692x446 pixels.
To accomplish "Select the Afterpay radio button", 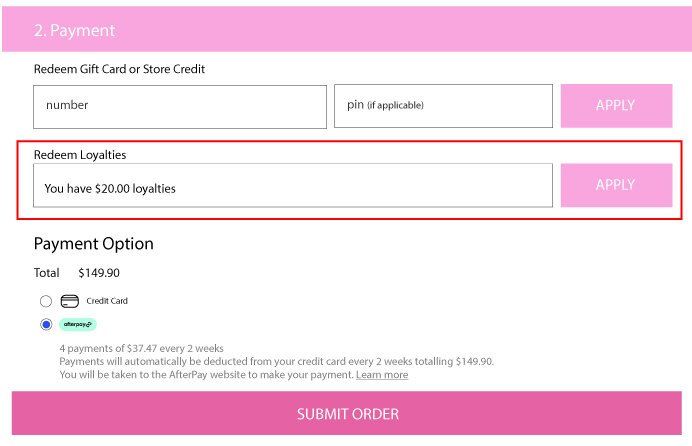I will coord(46,324).
